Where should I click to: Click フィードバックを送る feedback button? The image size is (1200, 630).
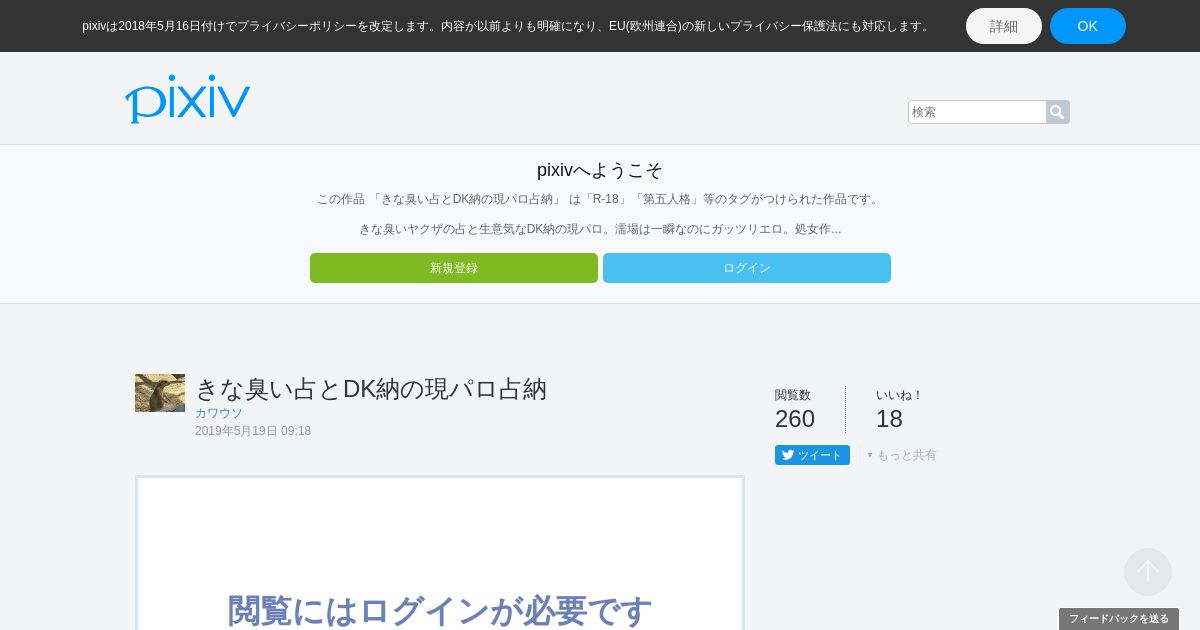1119,619
